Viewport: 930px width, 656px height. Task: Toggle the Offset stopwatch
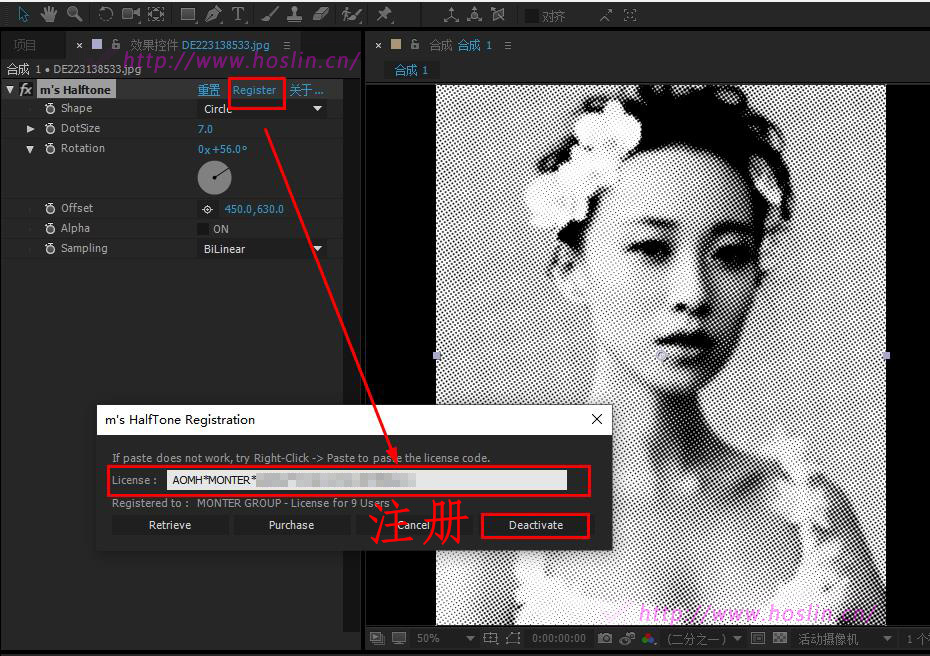[50, 208]
